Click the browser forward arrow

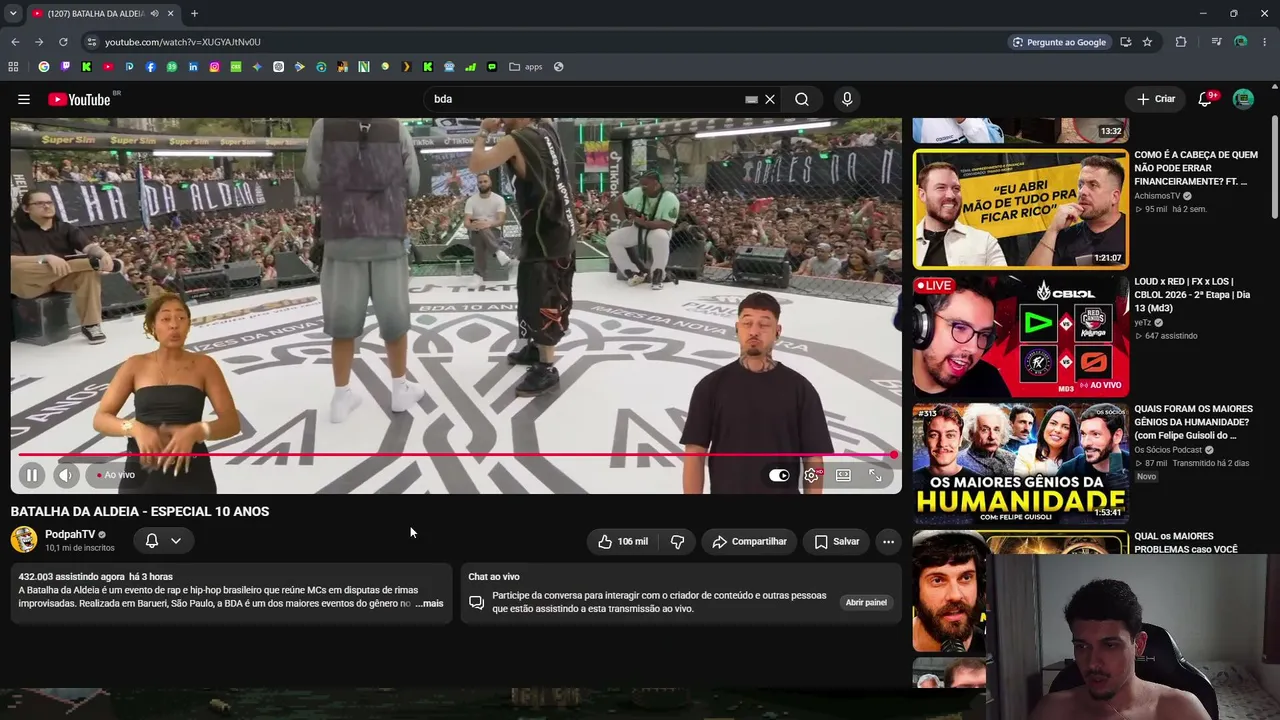coord(39,42)
